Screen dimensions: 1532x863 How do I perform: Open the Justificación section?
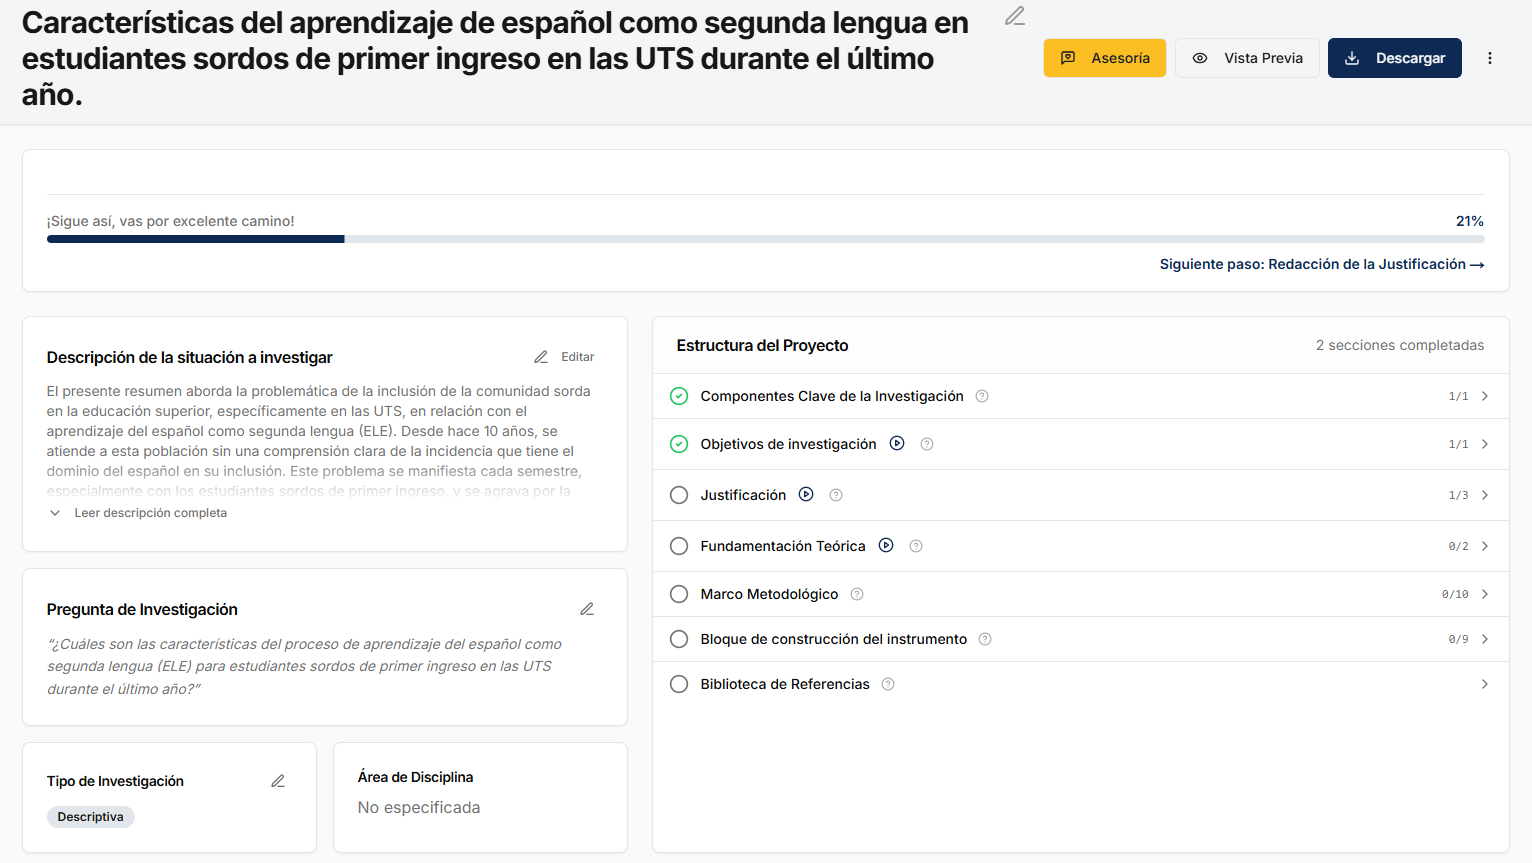click(x=1080, y=495)
